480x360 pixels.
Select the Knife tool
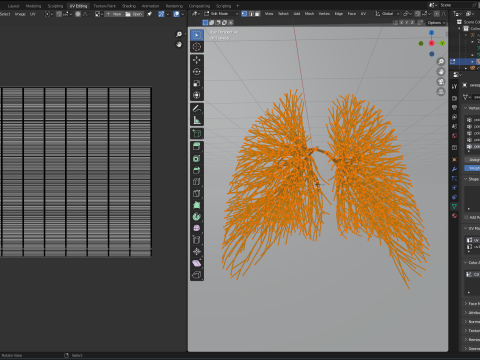click(197, 193)
